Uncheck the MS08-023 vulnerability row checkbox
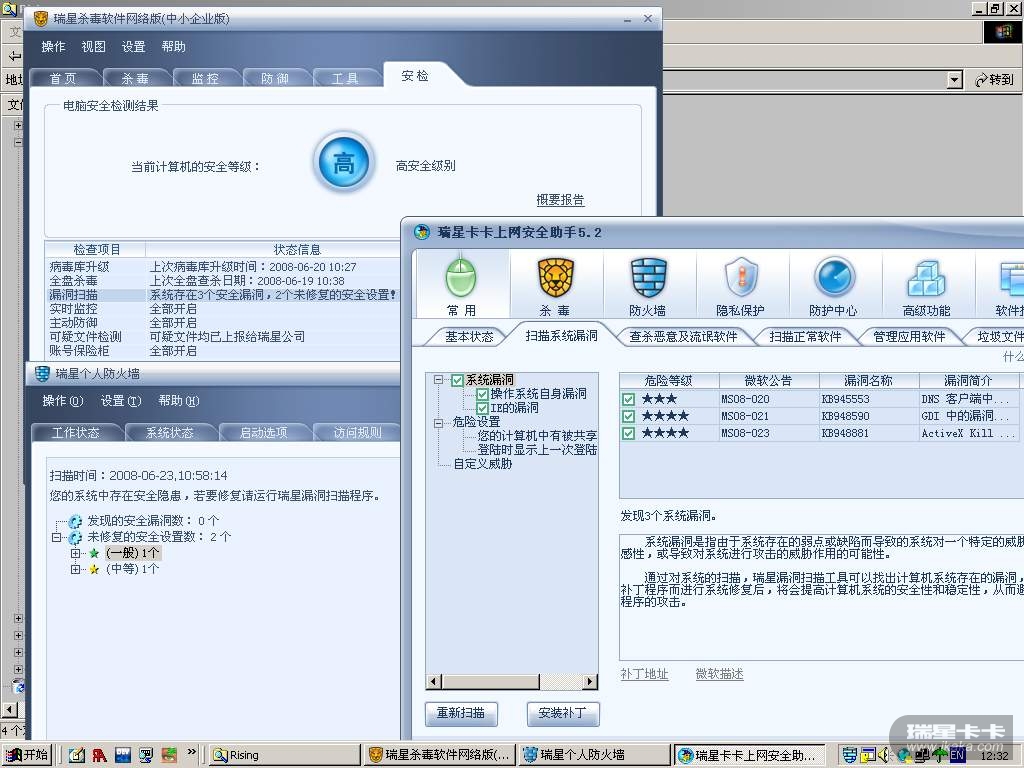Screen dimensions: 1024x768 coord(628,433)
